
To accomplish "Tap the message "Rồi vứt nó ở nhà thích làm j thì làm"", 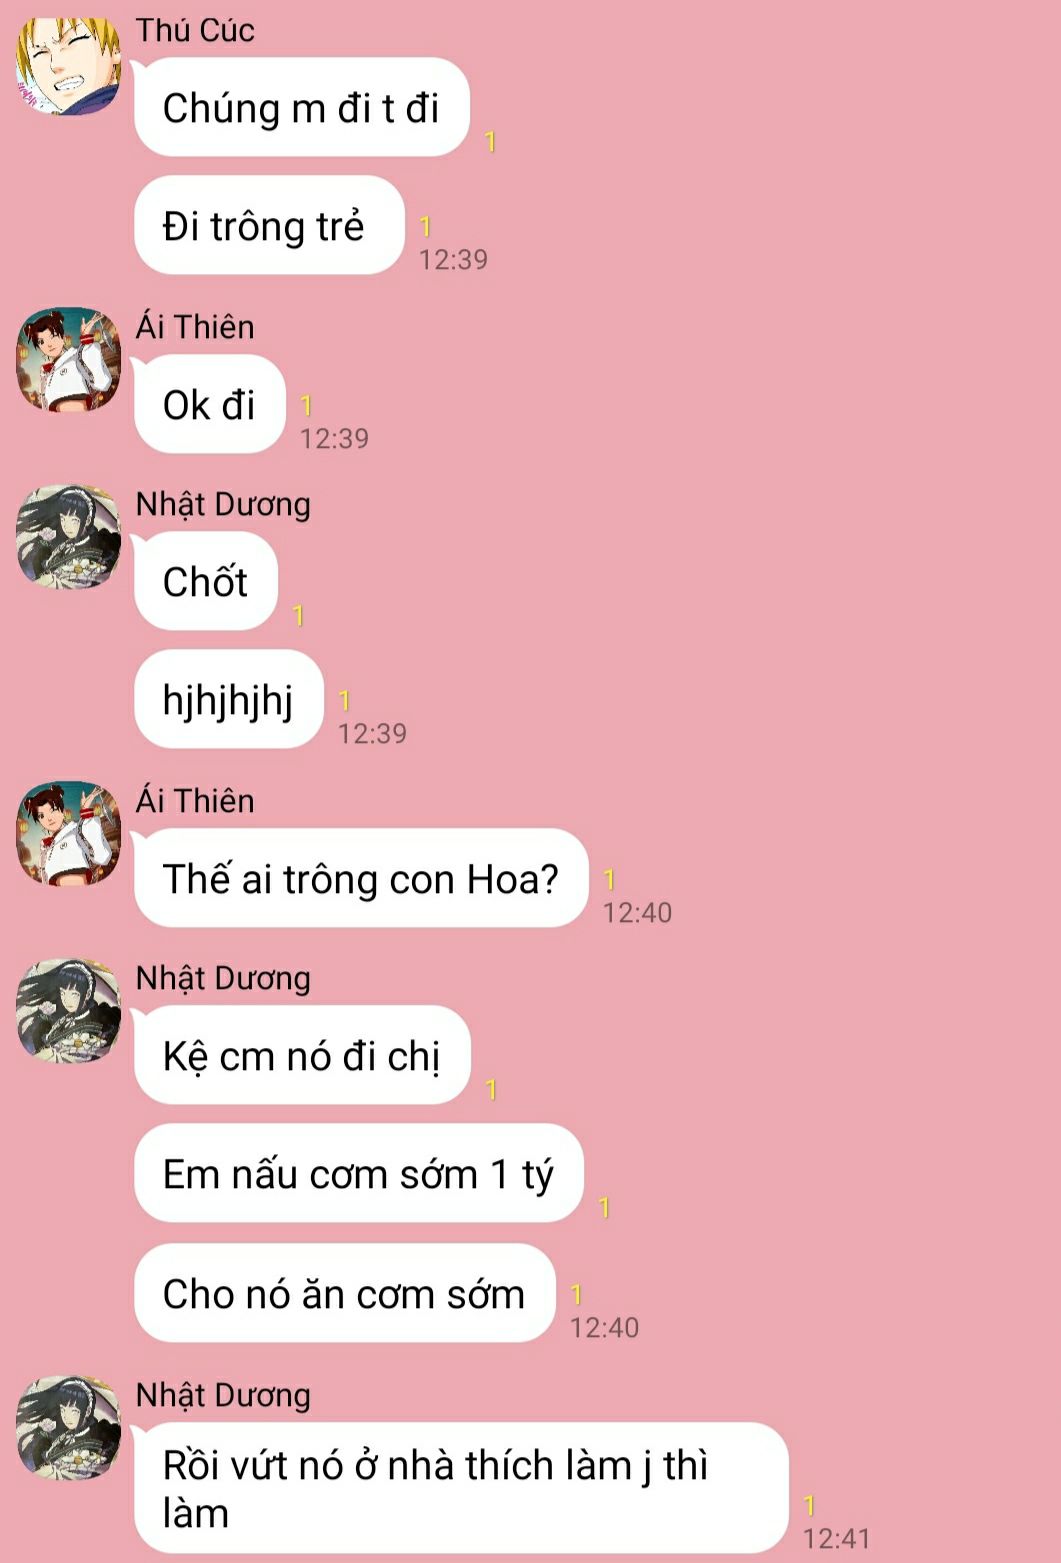I will [x=462, y=1488].
